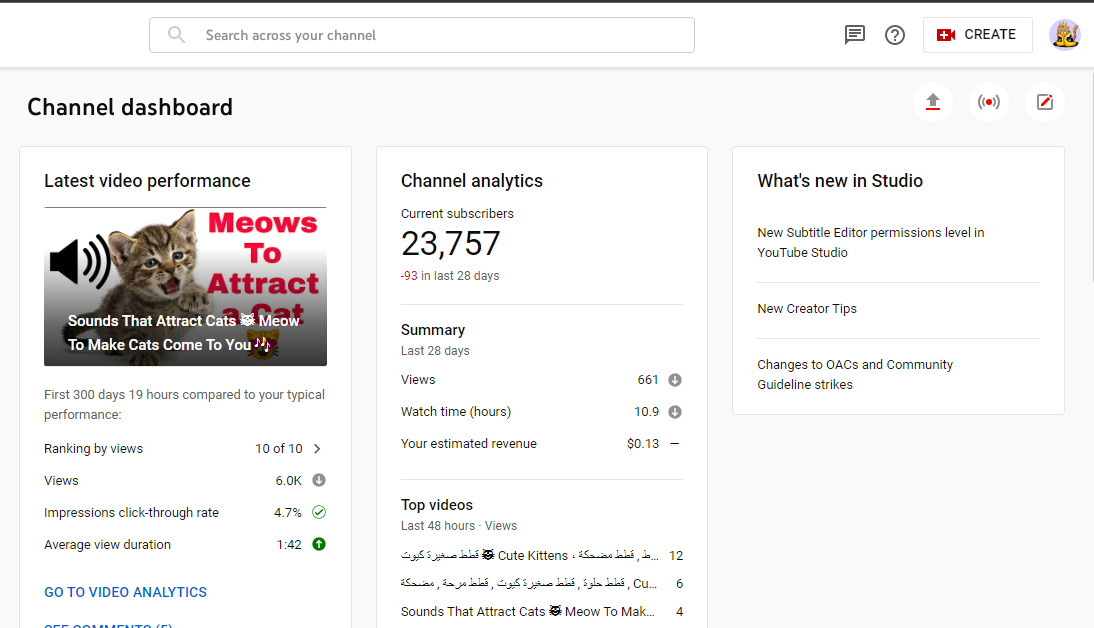The height and width of the screenshot is (628, 1094).
Task: Click the down arrow beside 661 views
Action: coord(675,380)
